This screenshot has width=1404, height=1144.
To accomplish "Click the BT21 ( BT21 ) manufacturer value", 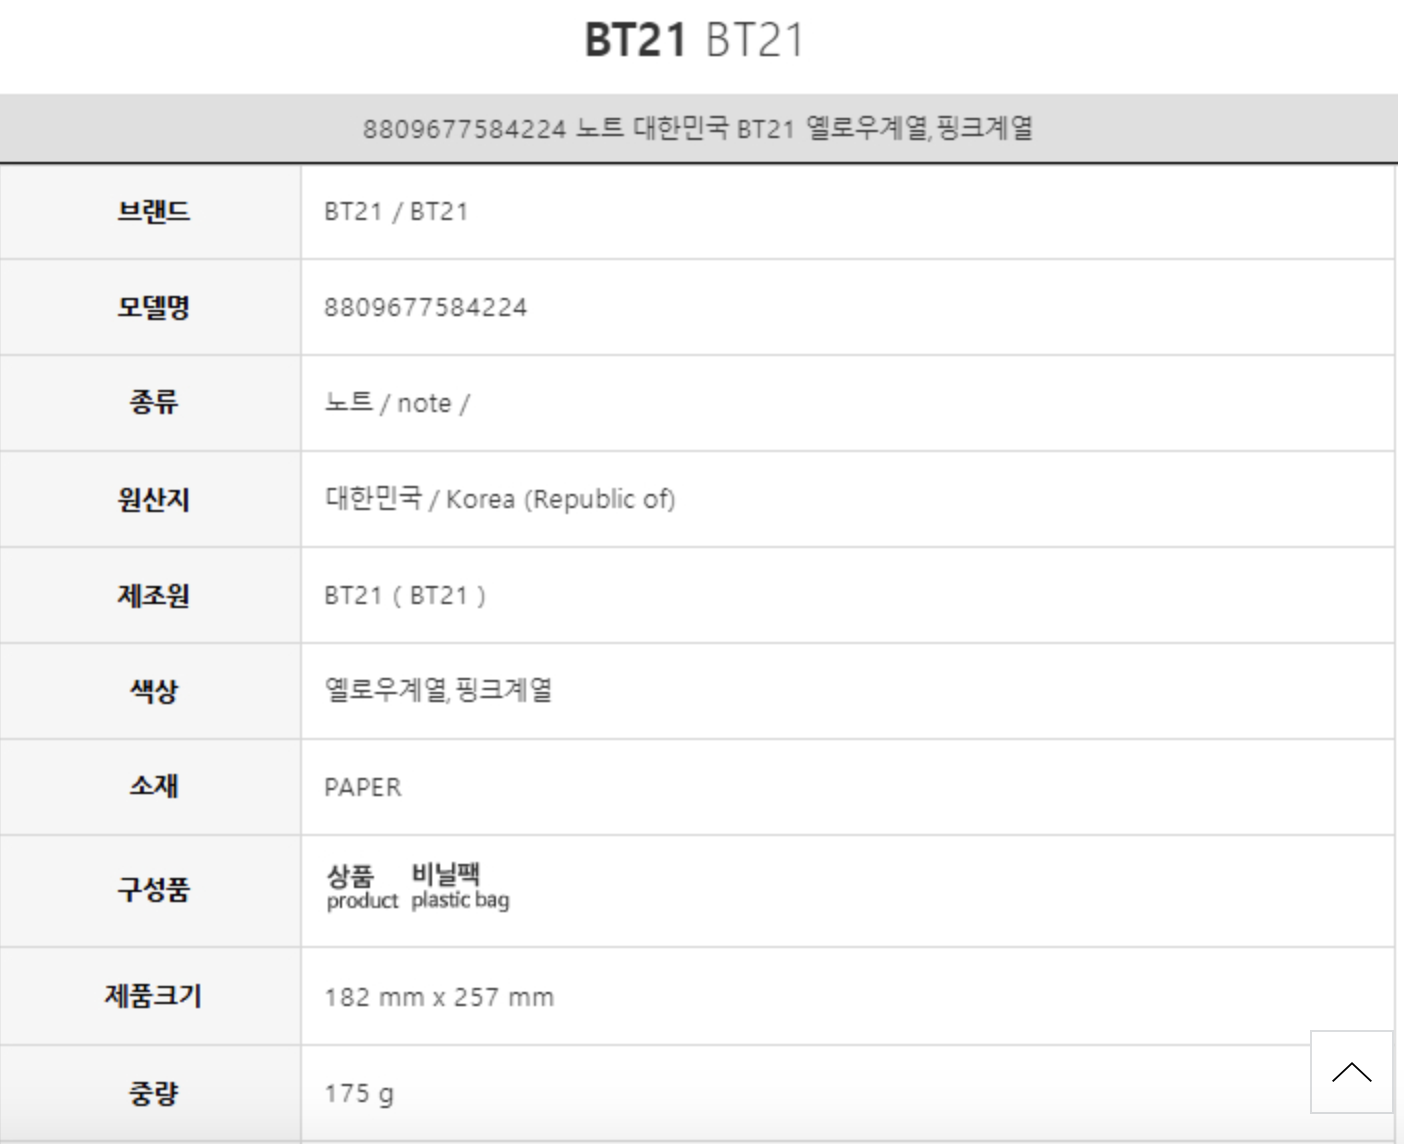I will coord(405,595).
